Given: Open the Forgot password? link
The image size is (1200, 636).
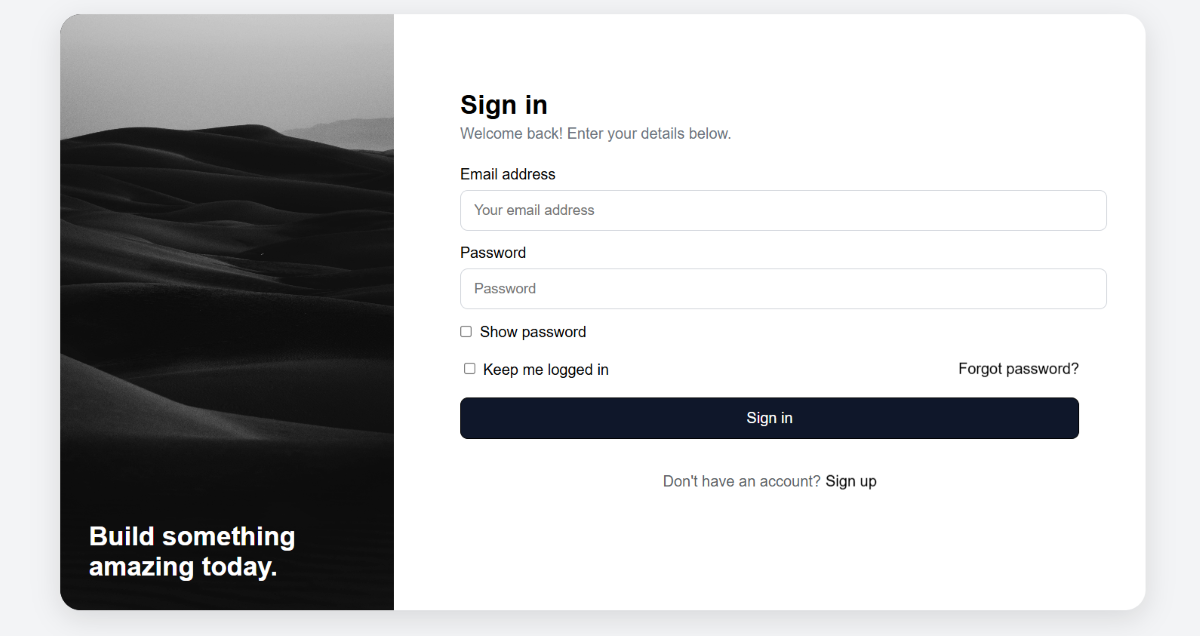Looking at the screenshot, I should click(x=1018, y=369).
